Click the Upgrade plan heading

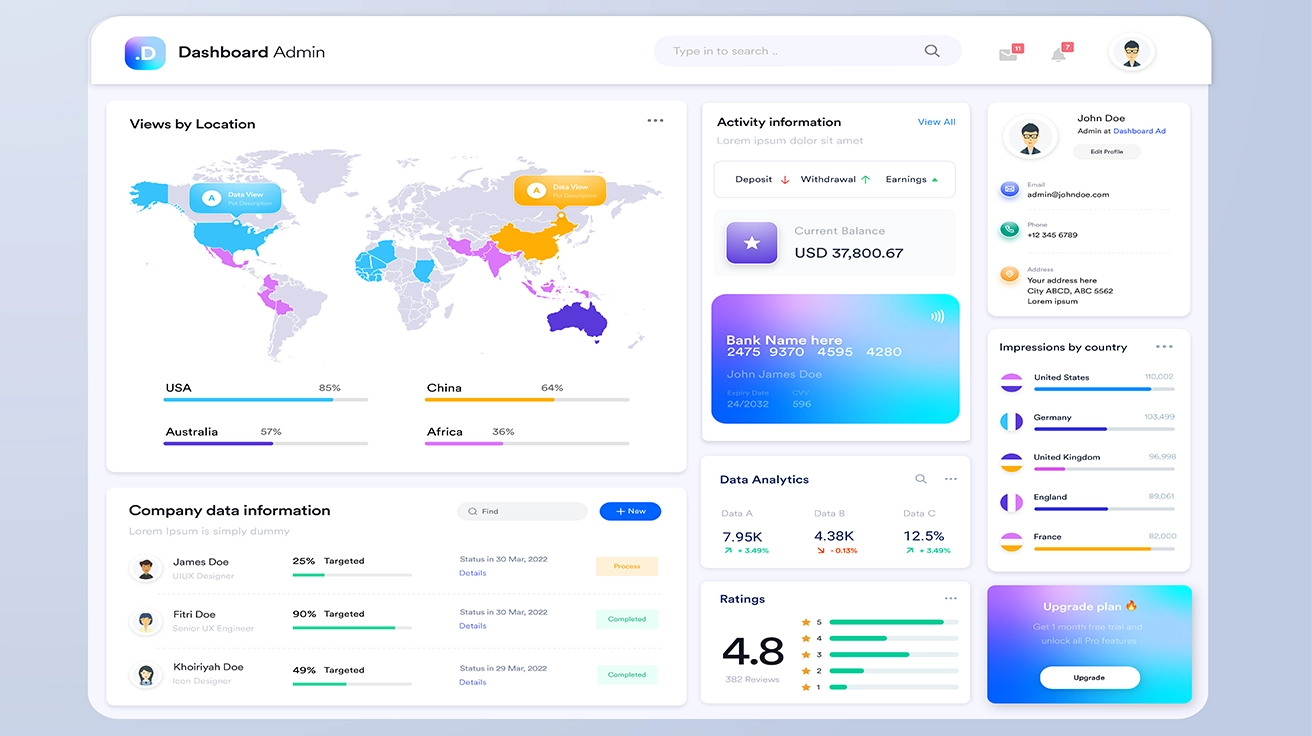click(1090, 607)
